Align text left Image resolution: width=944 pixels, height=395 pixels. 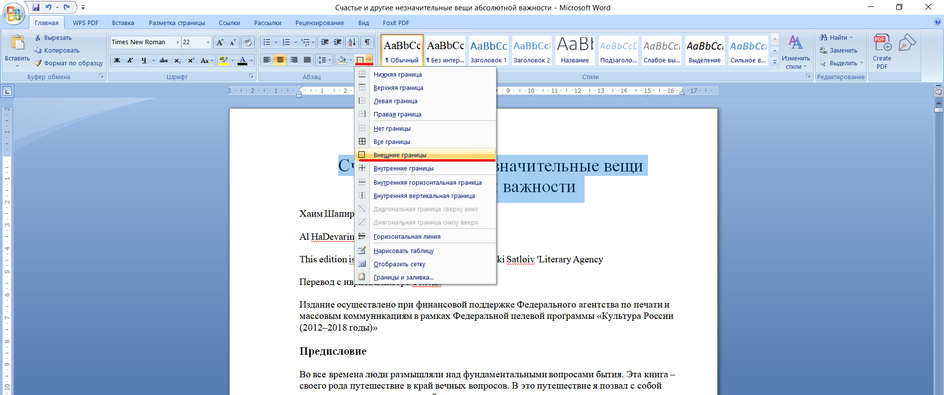click(267, 60)
